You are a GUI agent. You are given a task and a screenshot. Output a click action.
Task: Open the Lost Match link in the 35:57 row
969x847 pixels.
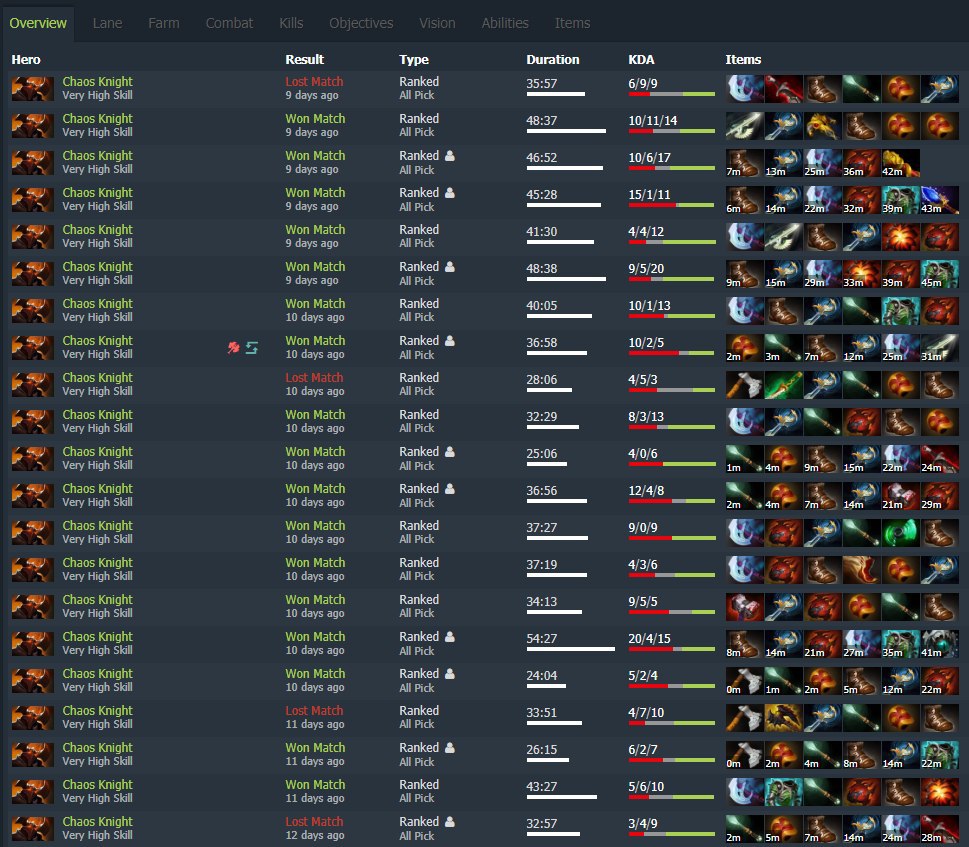coord(314,82)
